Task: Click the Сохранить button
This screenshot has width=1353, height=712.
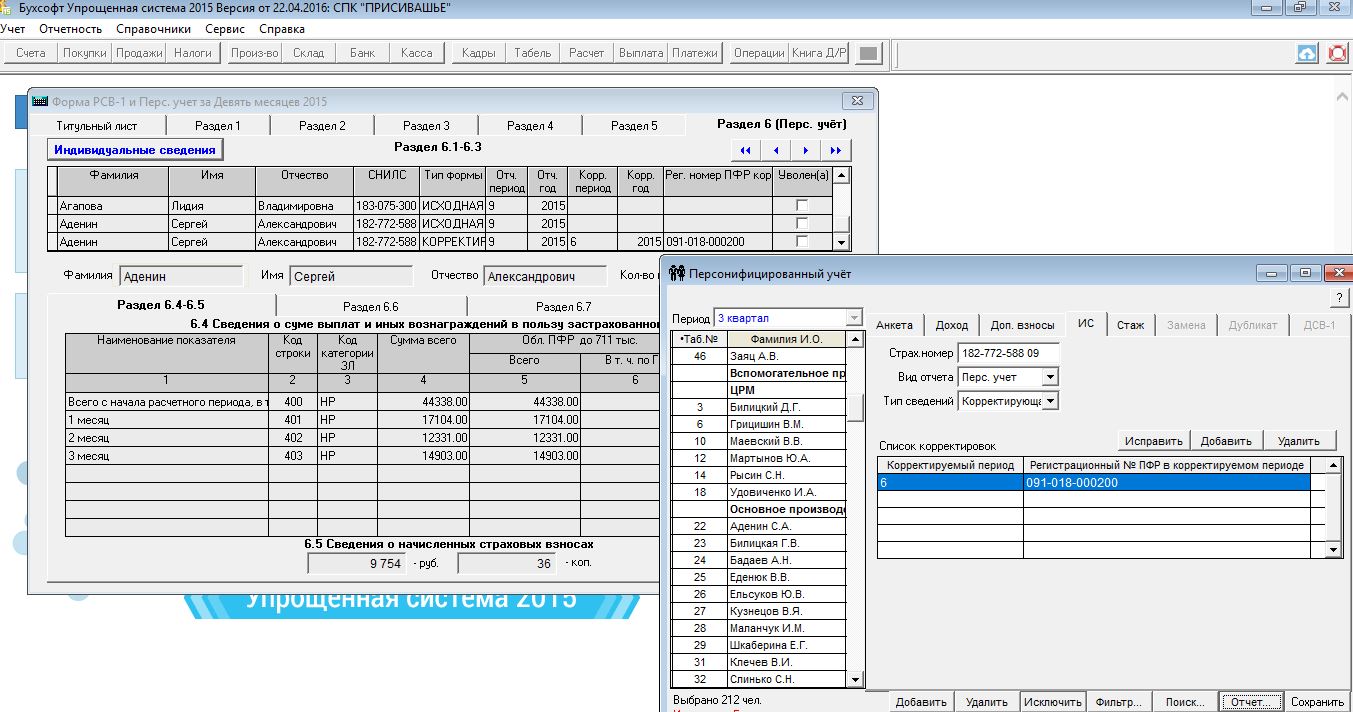Action: point(1317,702)
